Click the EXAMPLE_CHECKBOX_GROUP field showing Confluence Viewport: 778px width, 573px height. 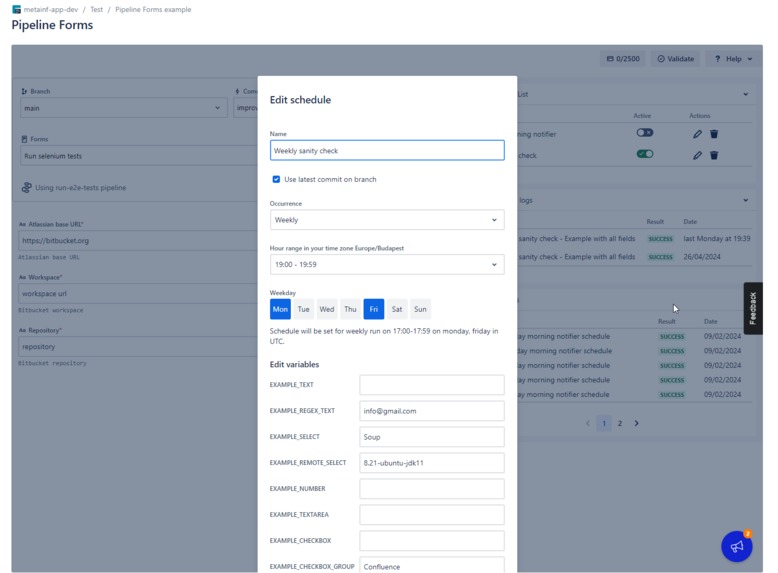pos(432,566)
